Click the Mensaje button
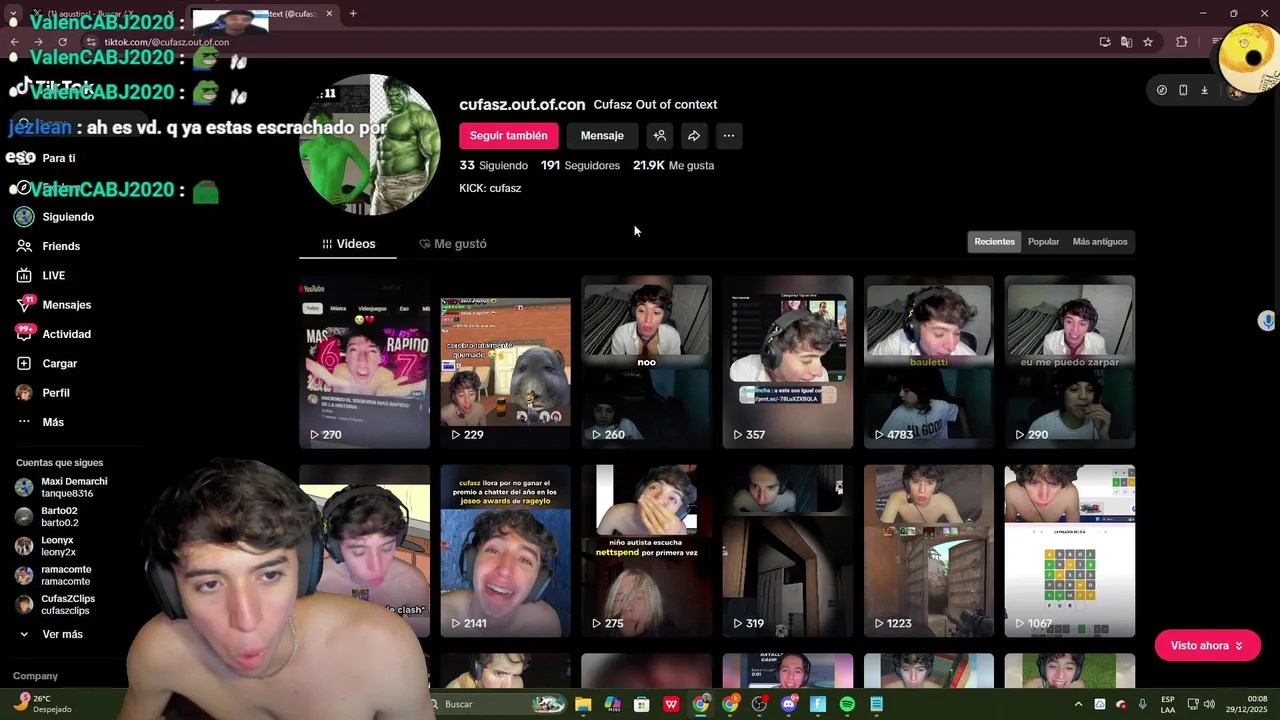Image resolution: width=1280 pixels, height=720 pixels. 602,136
